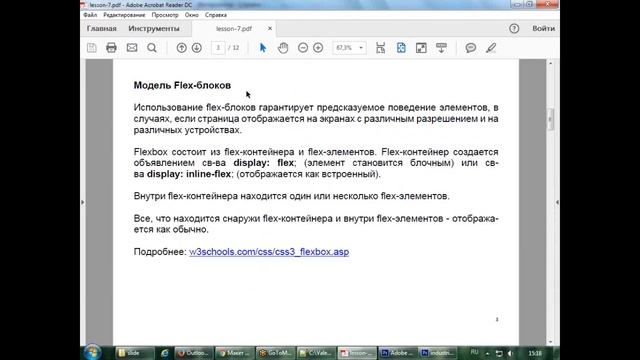Open the Файл menu
The image size is (640, 360).
tap(90, 15)
